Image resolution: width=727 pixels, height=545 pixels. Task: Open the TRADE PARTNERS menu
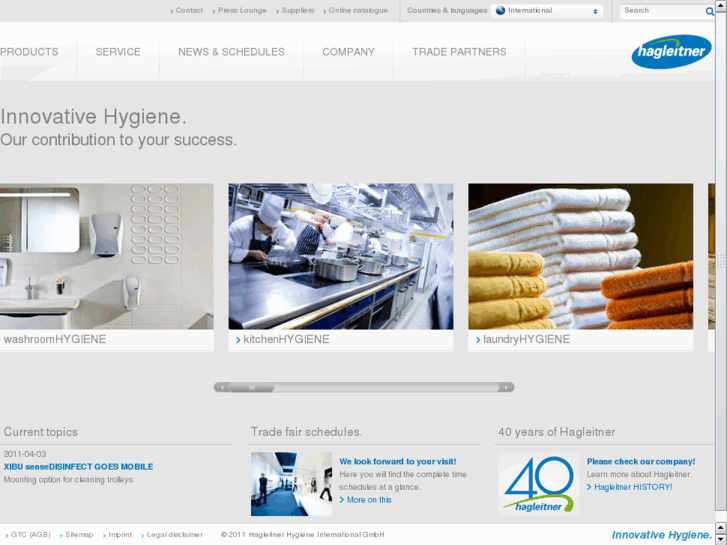click(459, 52)
